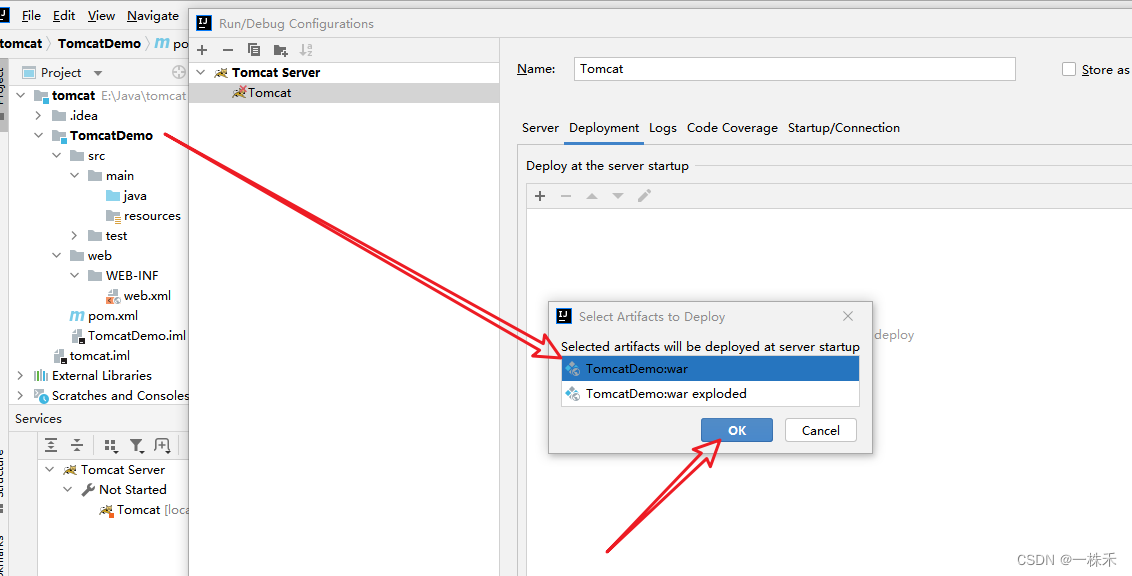1132x576 pixels.
Task: Collapse the web folder
Action: pos(56,256)
